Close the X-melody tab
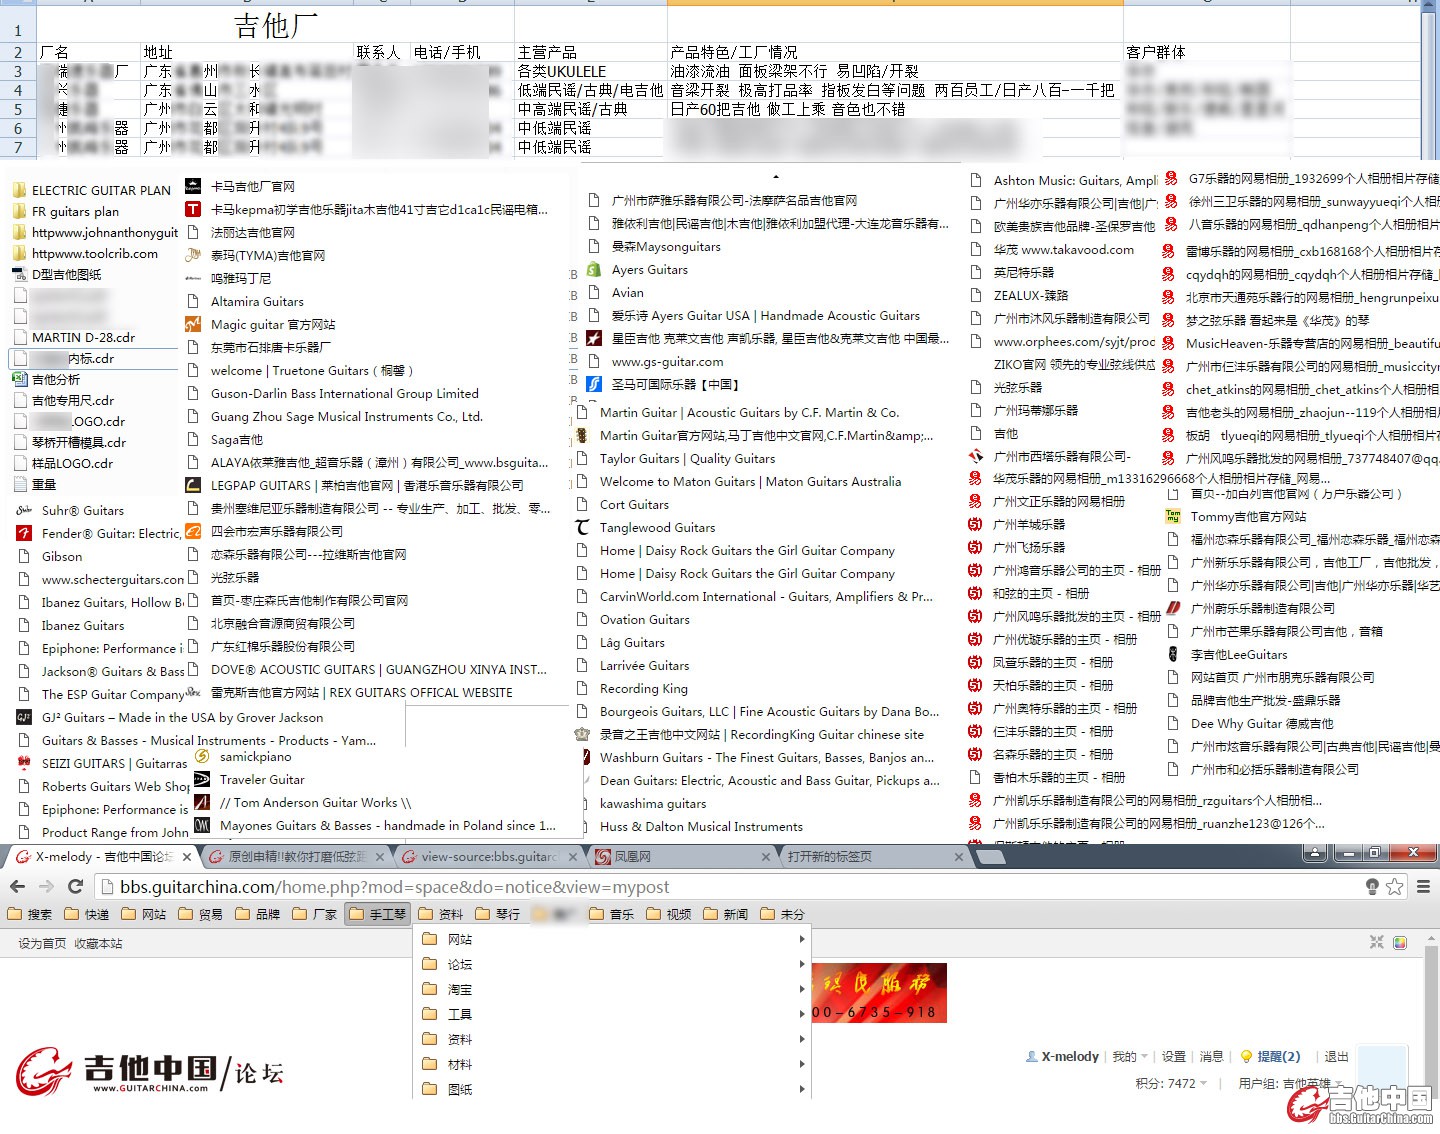The width and height of the screenshot is (1440, 1134). pos(186,857)
